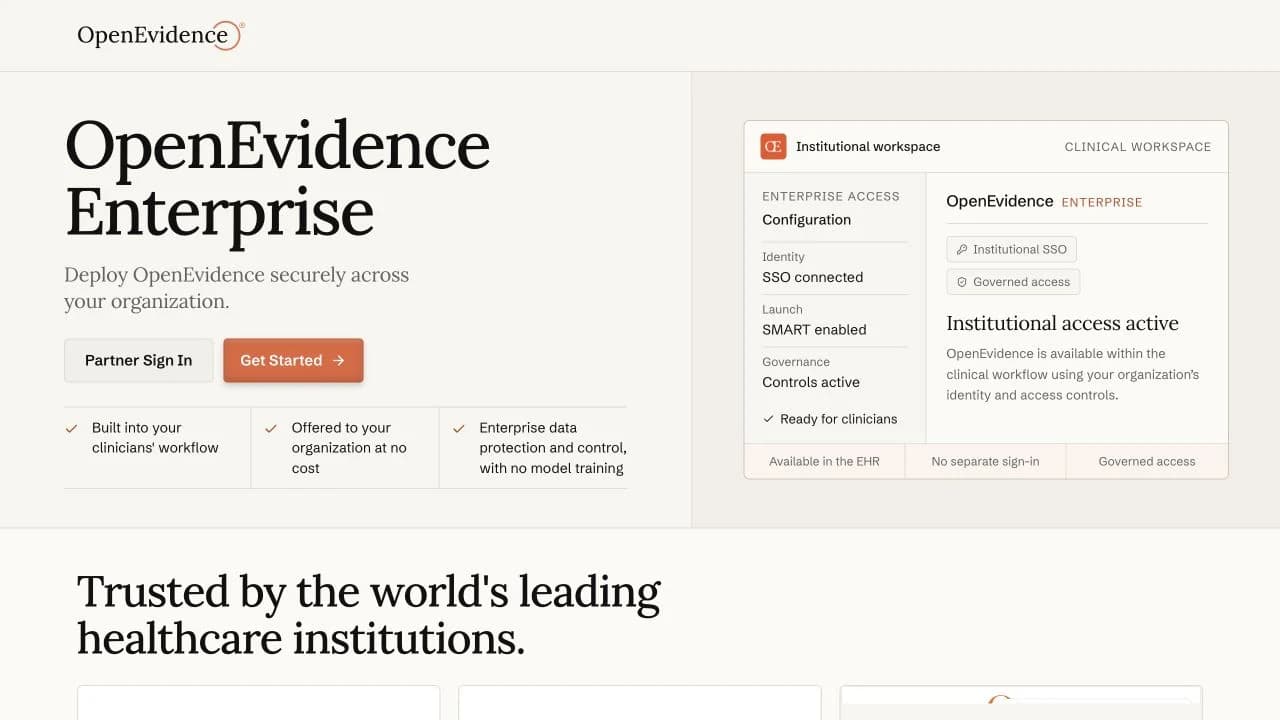Select Available in the EHR footer cell
The image size is (1280, 720).
824,461
